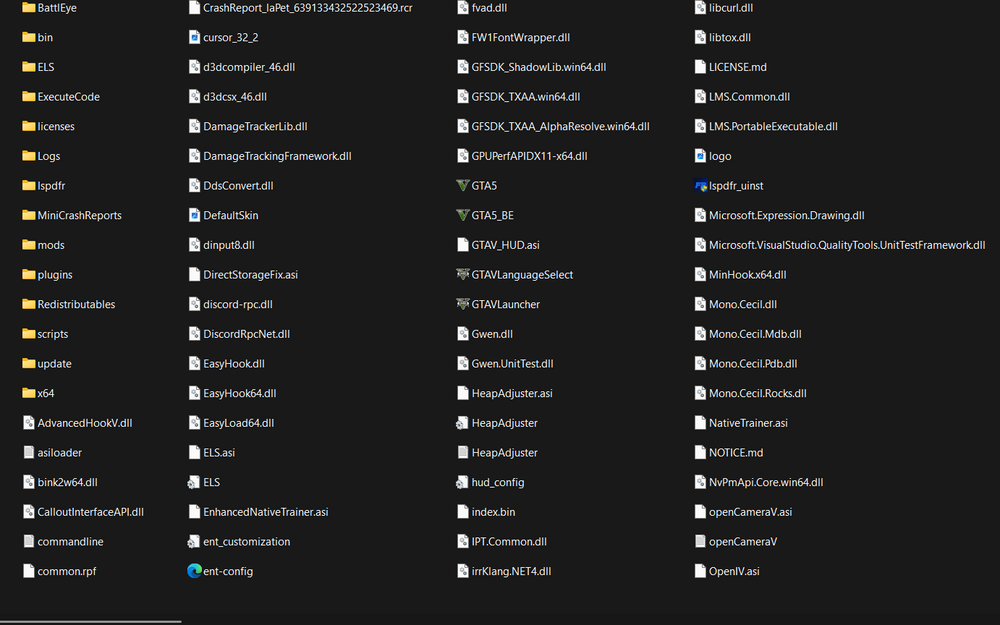Select the ELS configuration file icon
Viewport: 1000px width, 625px height.
pyautogui.click(x=194, y=483)
